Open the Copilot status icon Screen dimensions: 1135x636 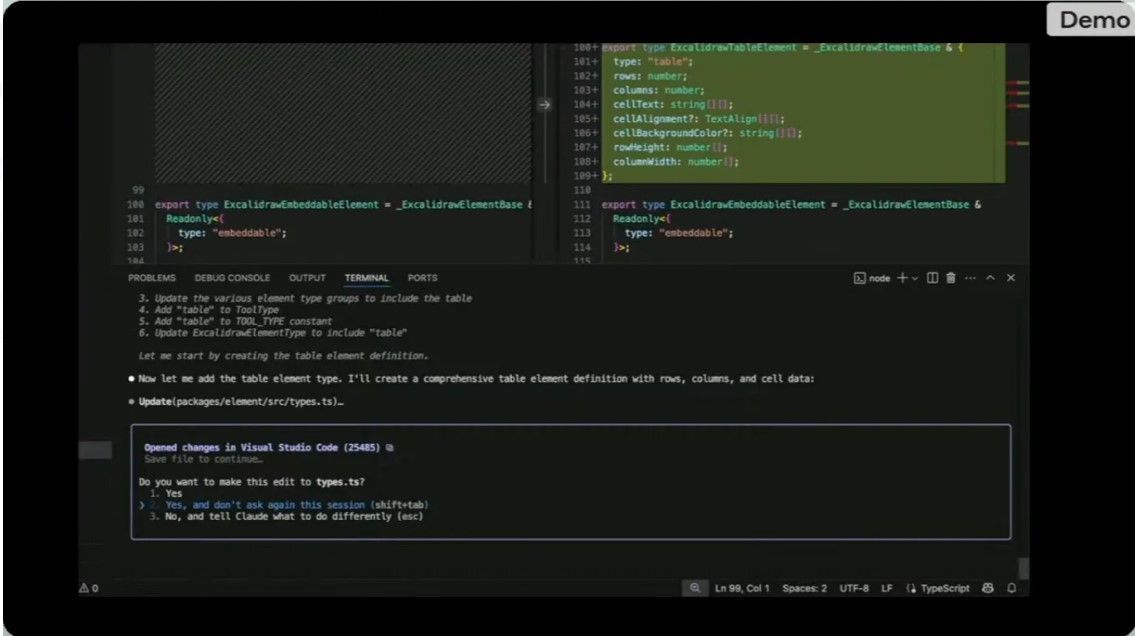988,588
